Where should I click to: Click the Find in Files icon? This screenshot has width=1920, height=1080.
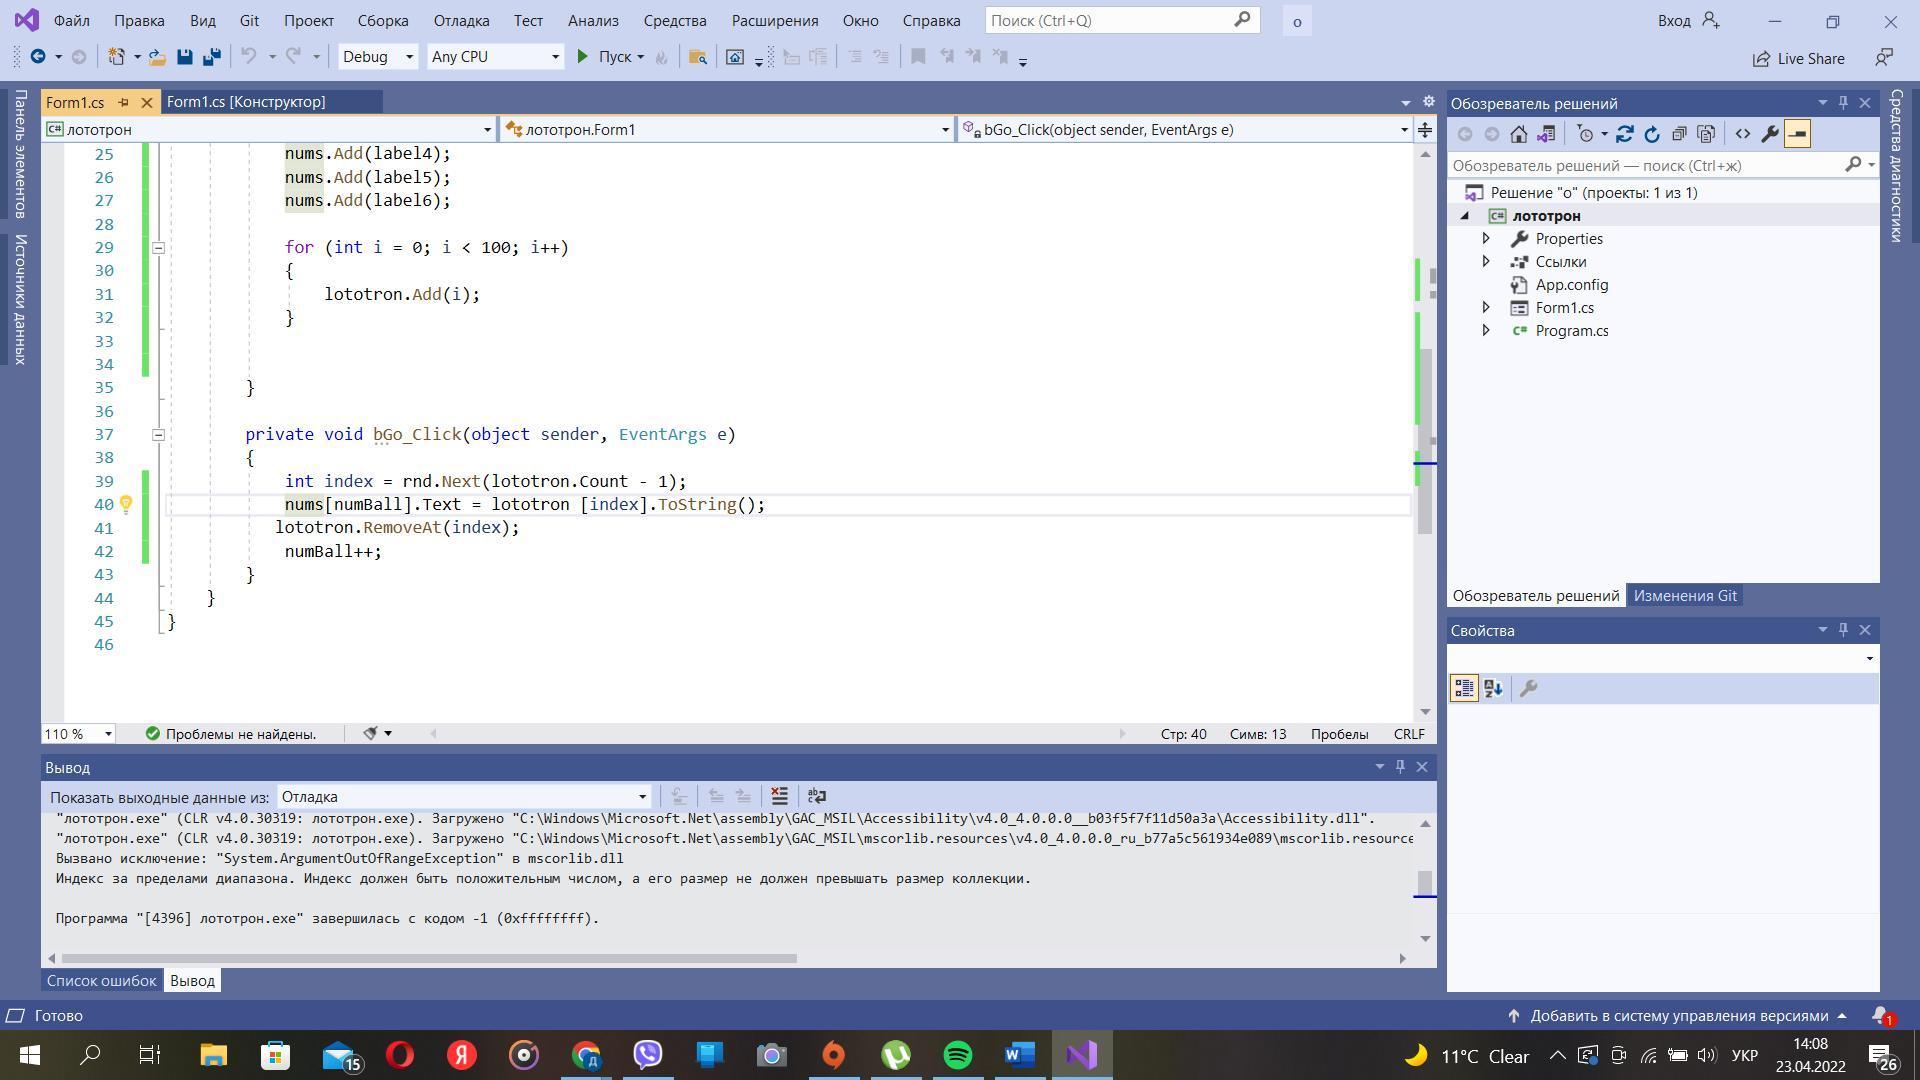tap(698, 57)
